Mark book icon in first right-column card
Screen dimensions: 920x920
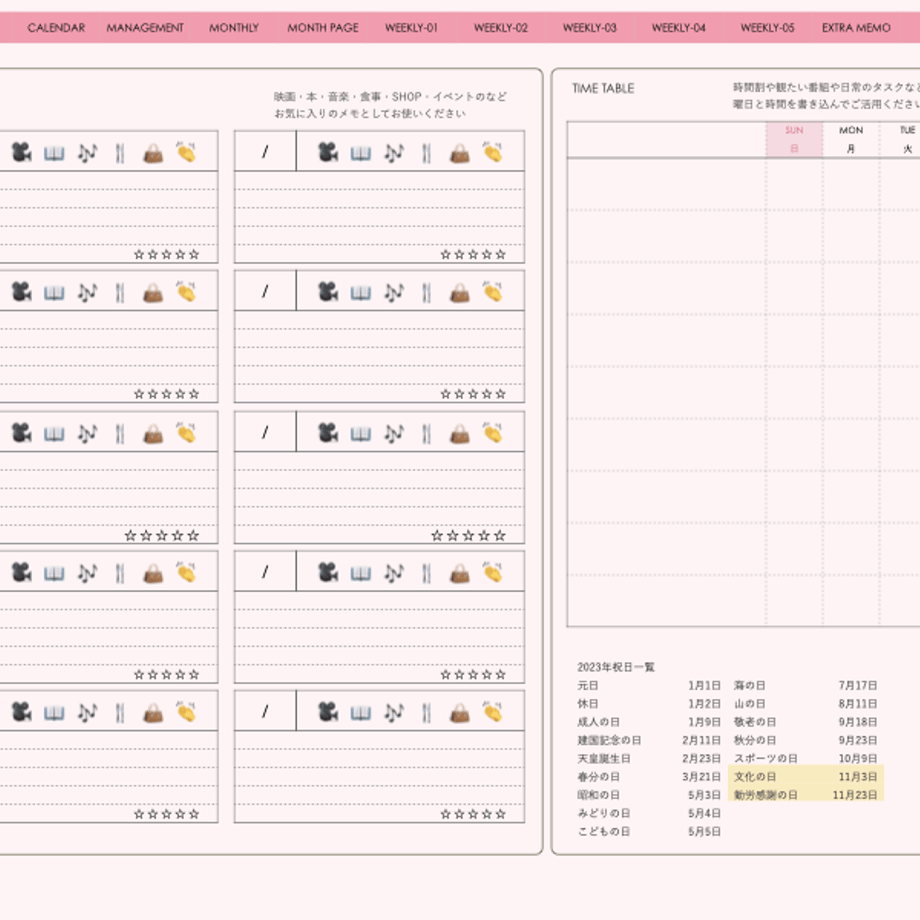pos(361,154)
